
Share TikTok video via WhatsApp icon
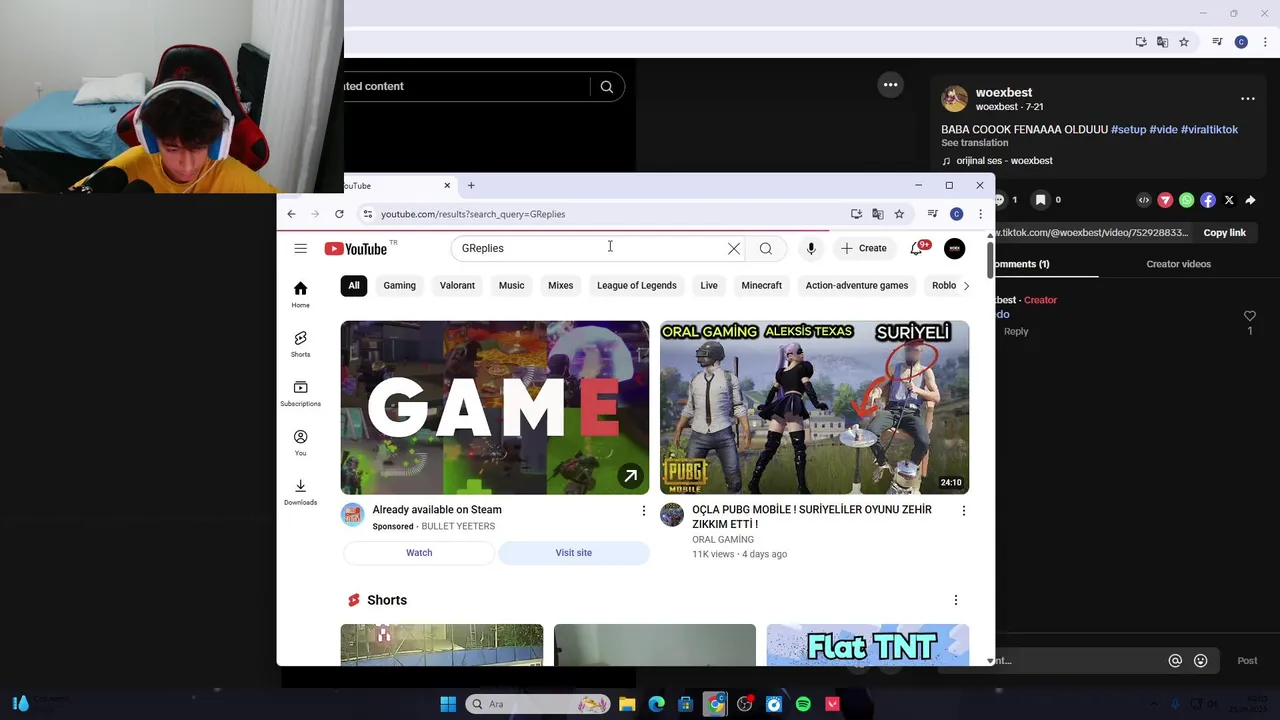(x=1186, y=200)
